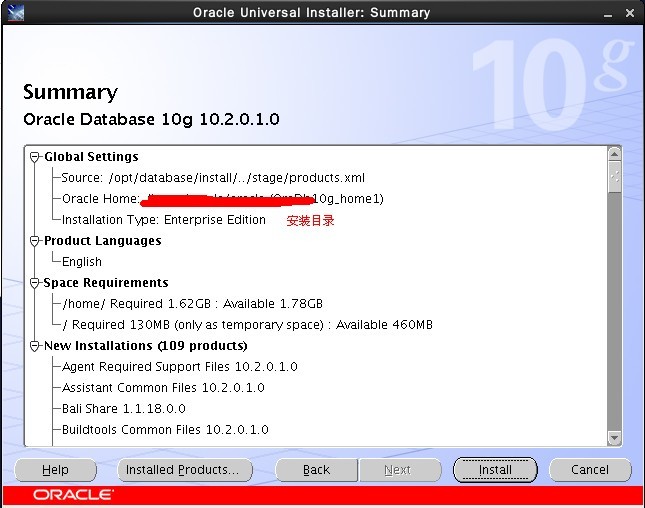The image size is (645, 508).
Task: Select the Global Settings heading
Action: [x=91, y=157]
